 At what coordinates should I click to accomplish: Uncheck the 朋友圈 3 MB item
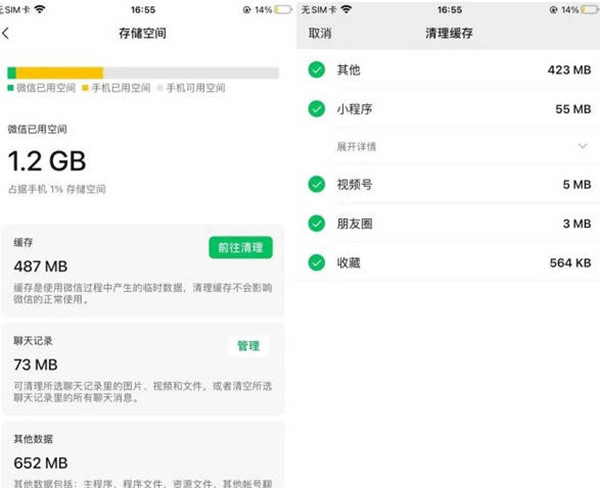[316, 224]
